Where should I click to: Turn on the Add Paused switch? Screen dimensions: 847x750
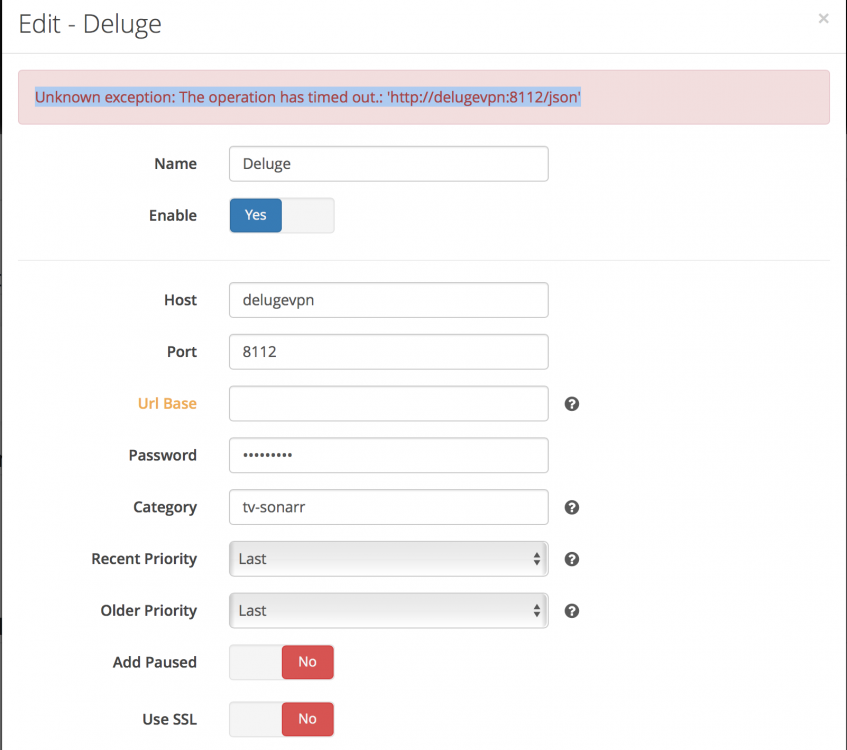281,662
